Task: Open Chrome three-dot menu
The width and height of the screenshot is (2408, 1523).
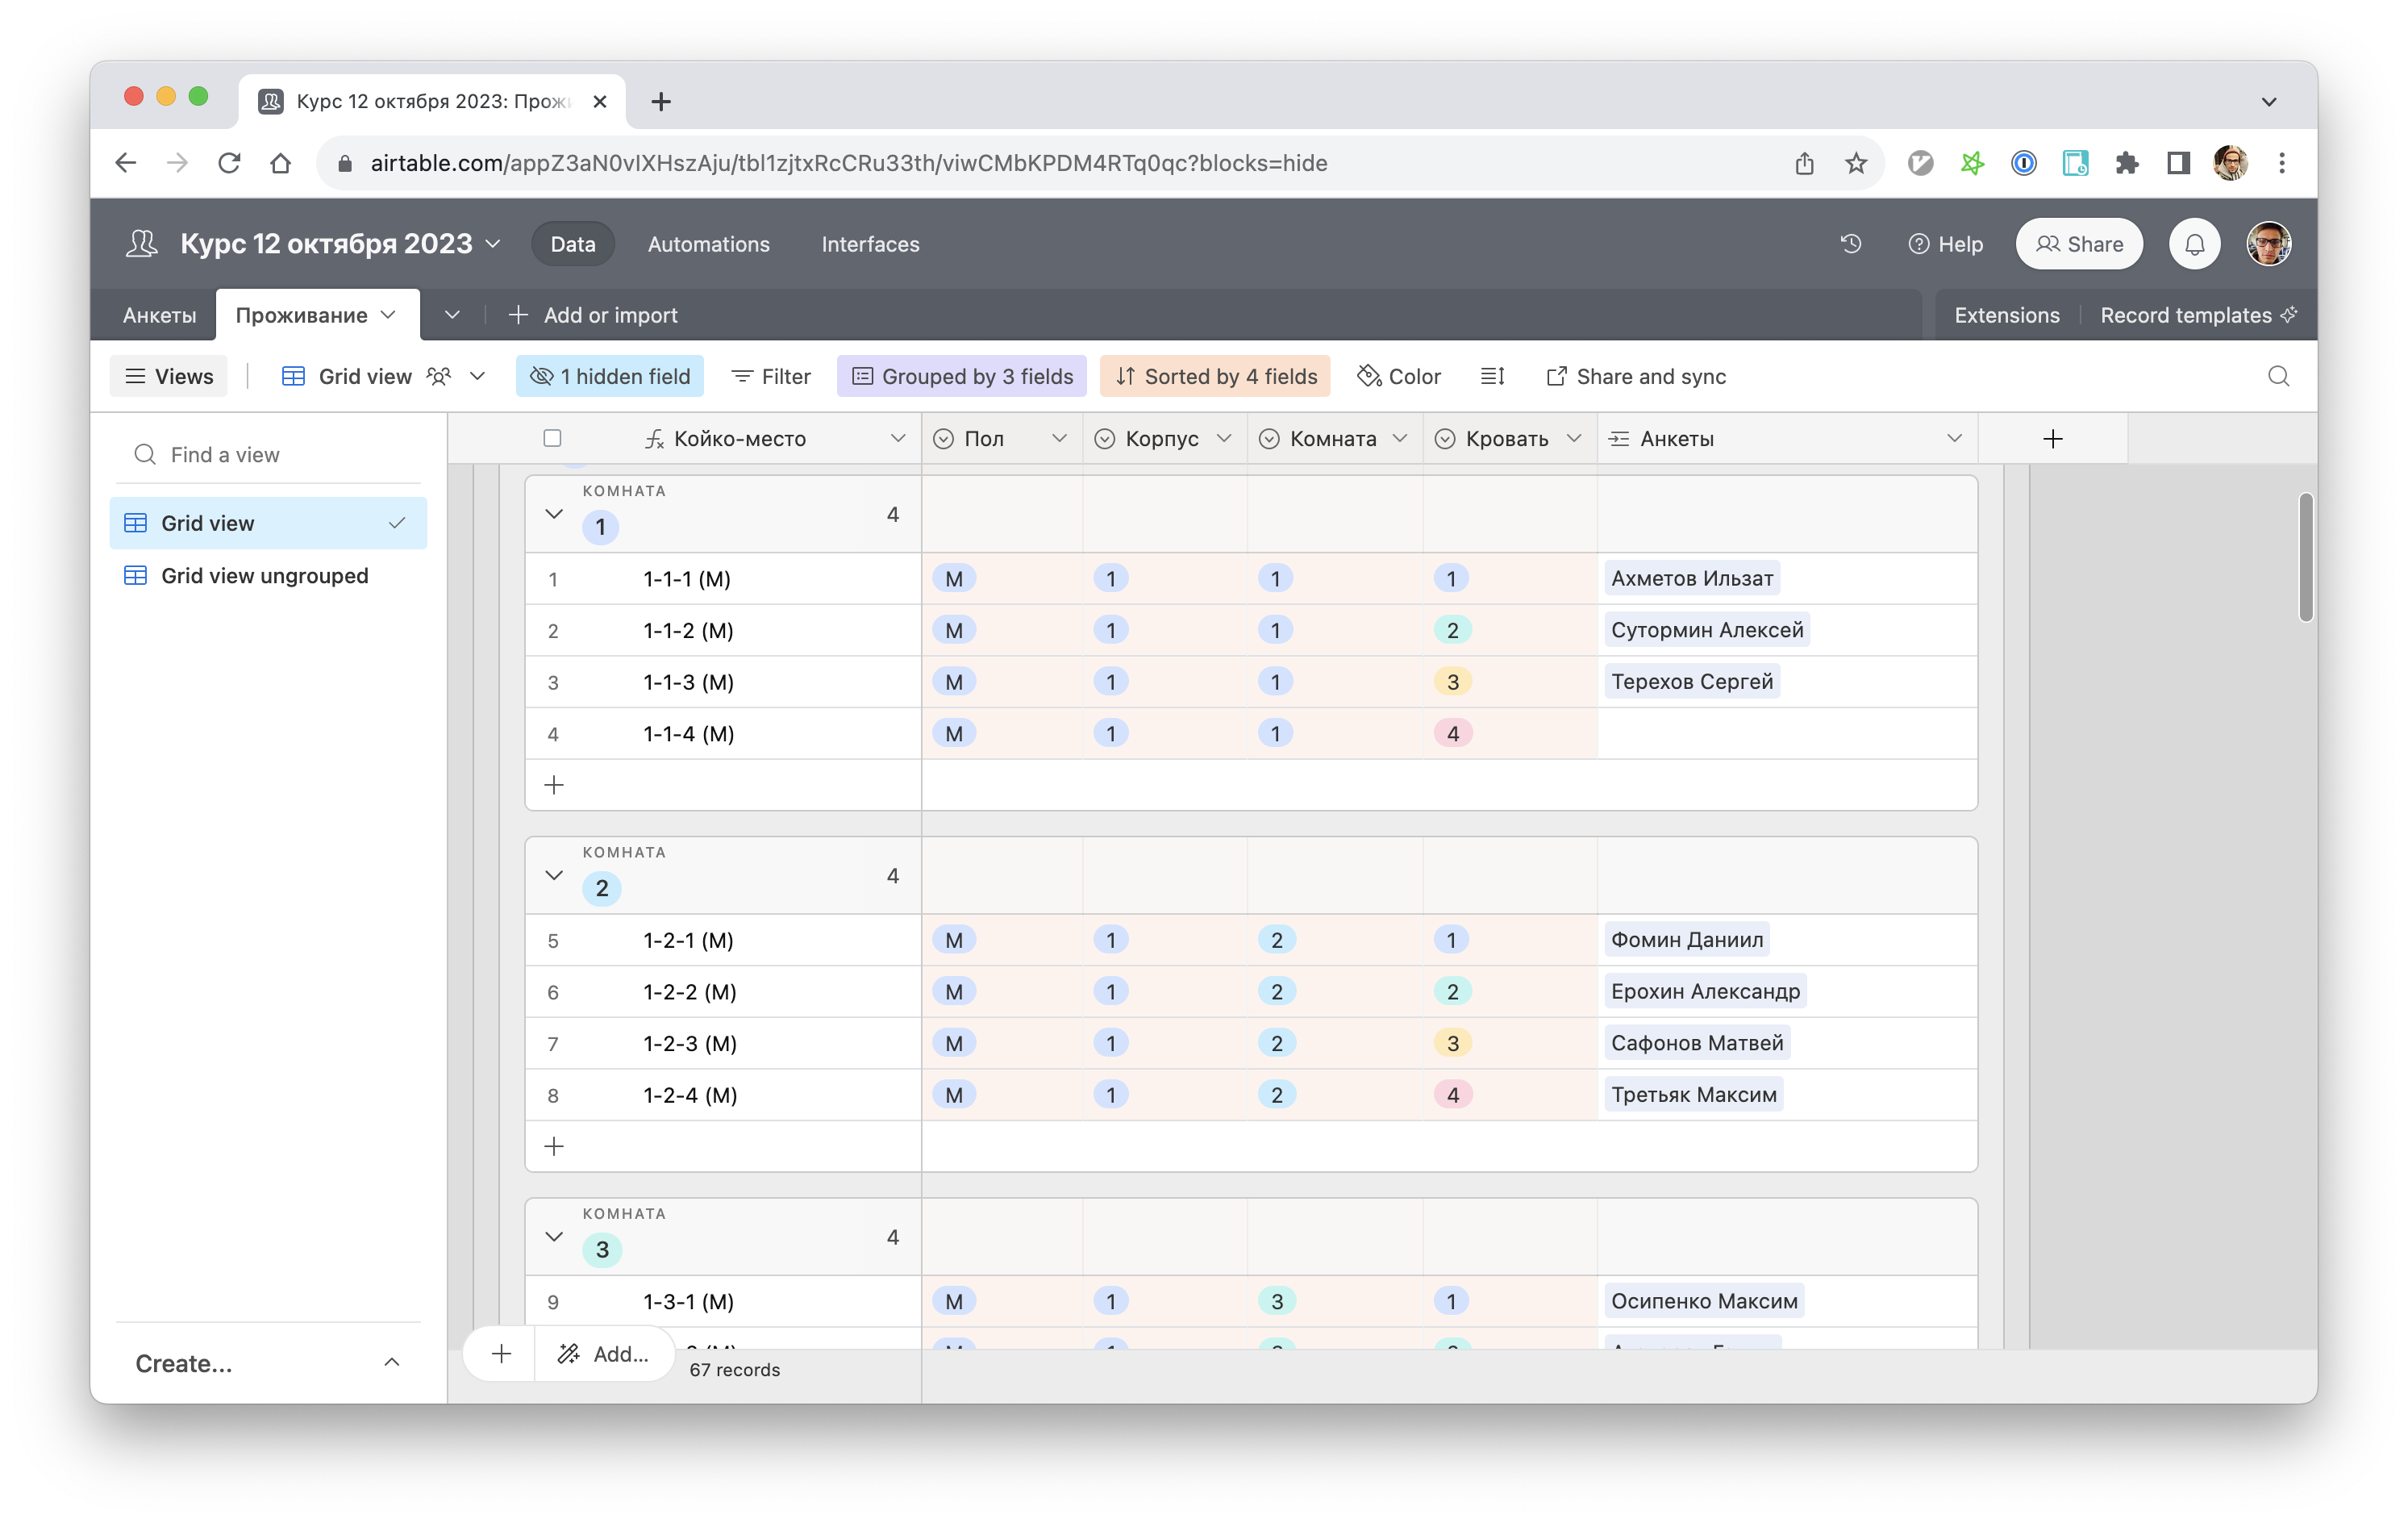Action: coord(2282,163)
